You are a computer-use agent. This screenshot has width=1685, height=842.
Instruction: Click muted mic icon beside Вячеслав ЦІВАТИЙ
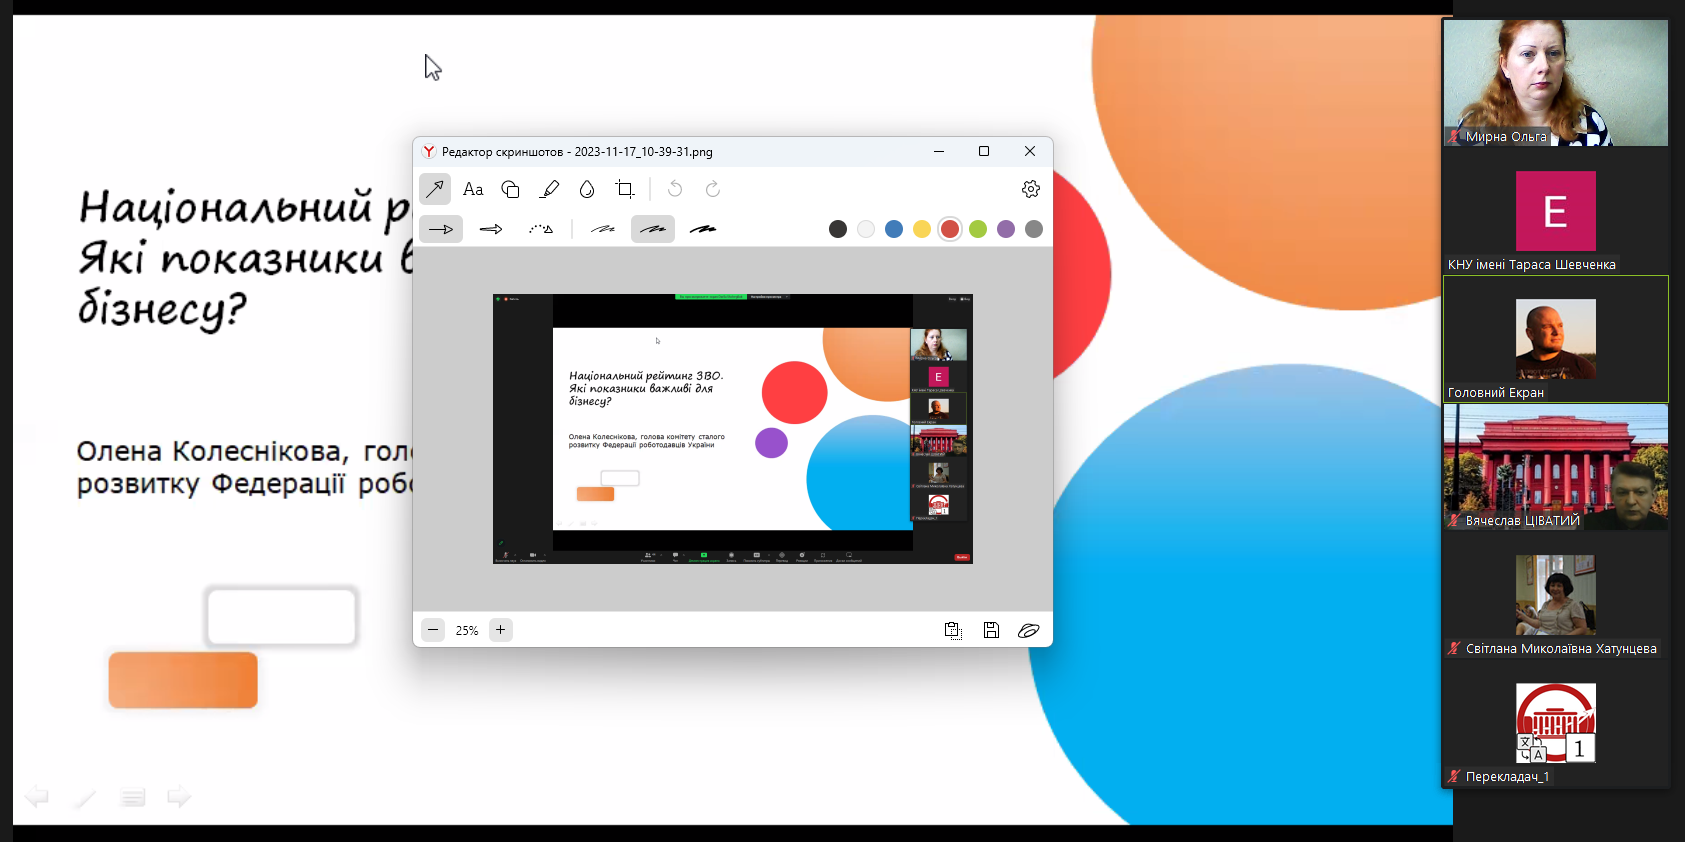click(x=1454, y=520)
